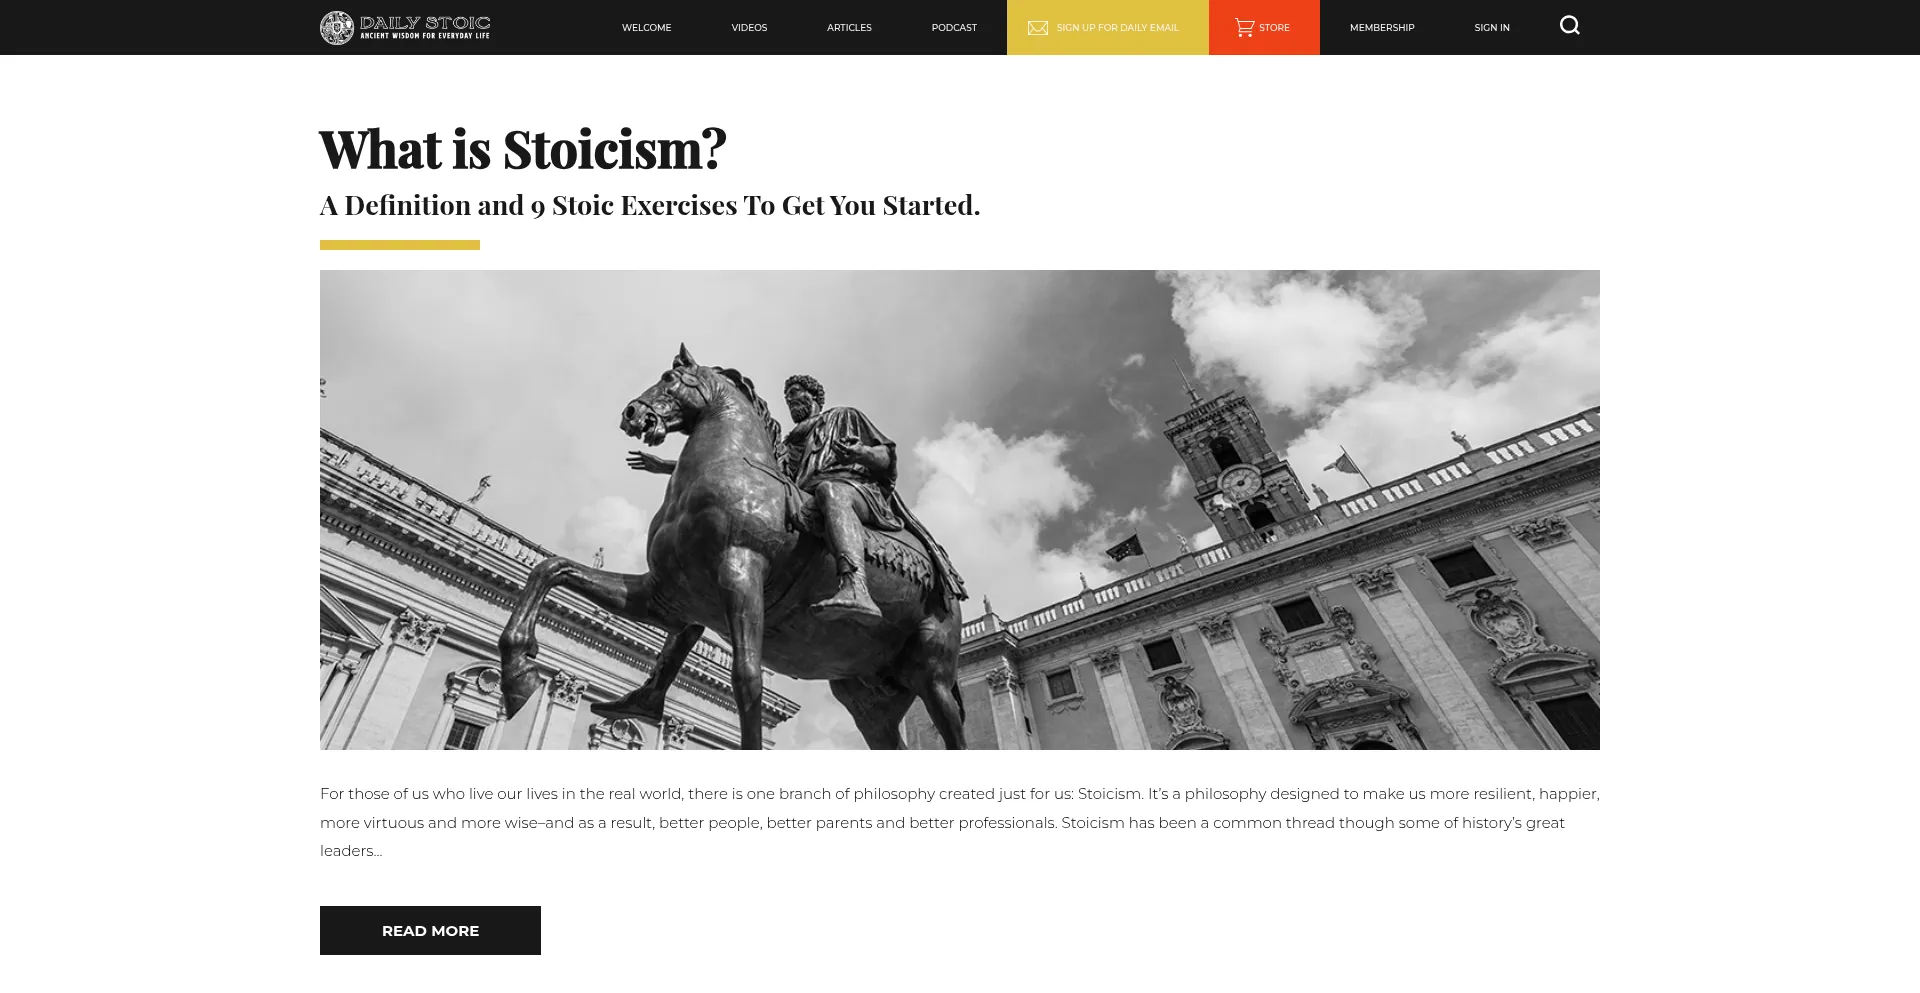This screenshot has width=1920, height=993.
Task: Click the envelope email icon
Action: [1038, 28]
